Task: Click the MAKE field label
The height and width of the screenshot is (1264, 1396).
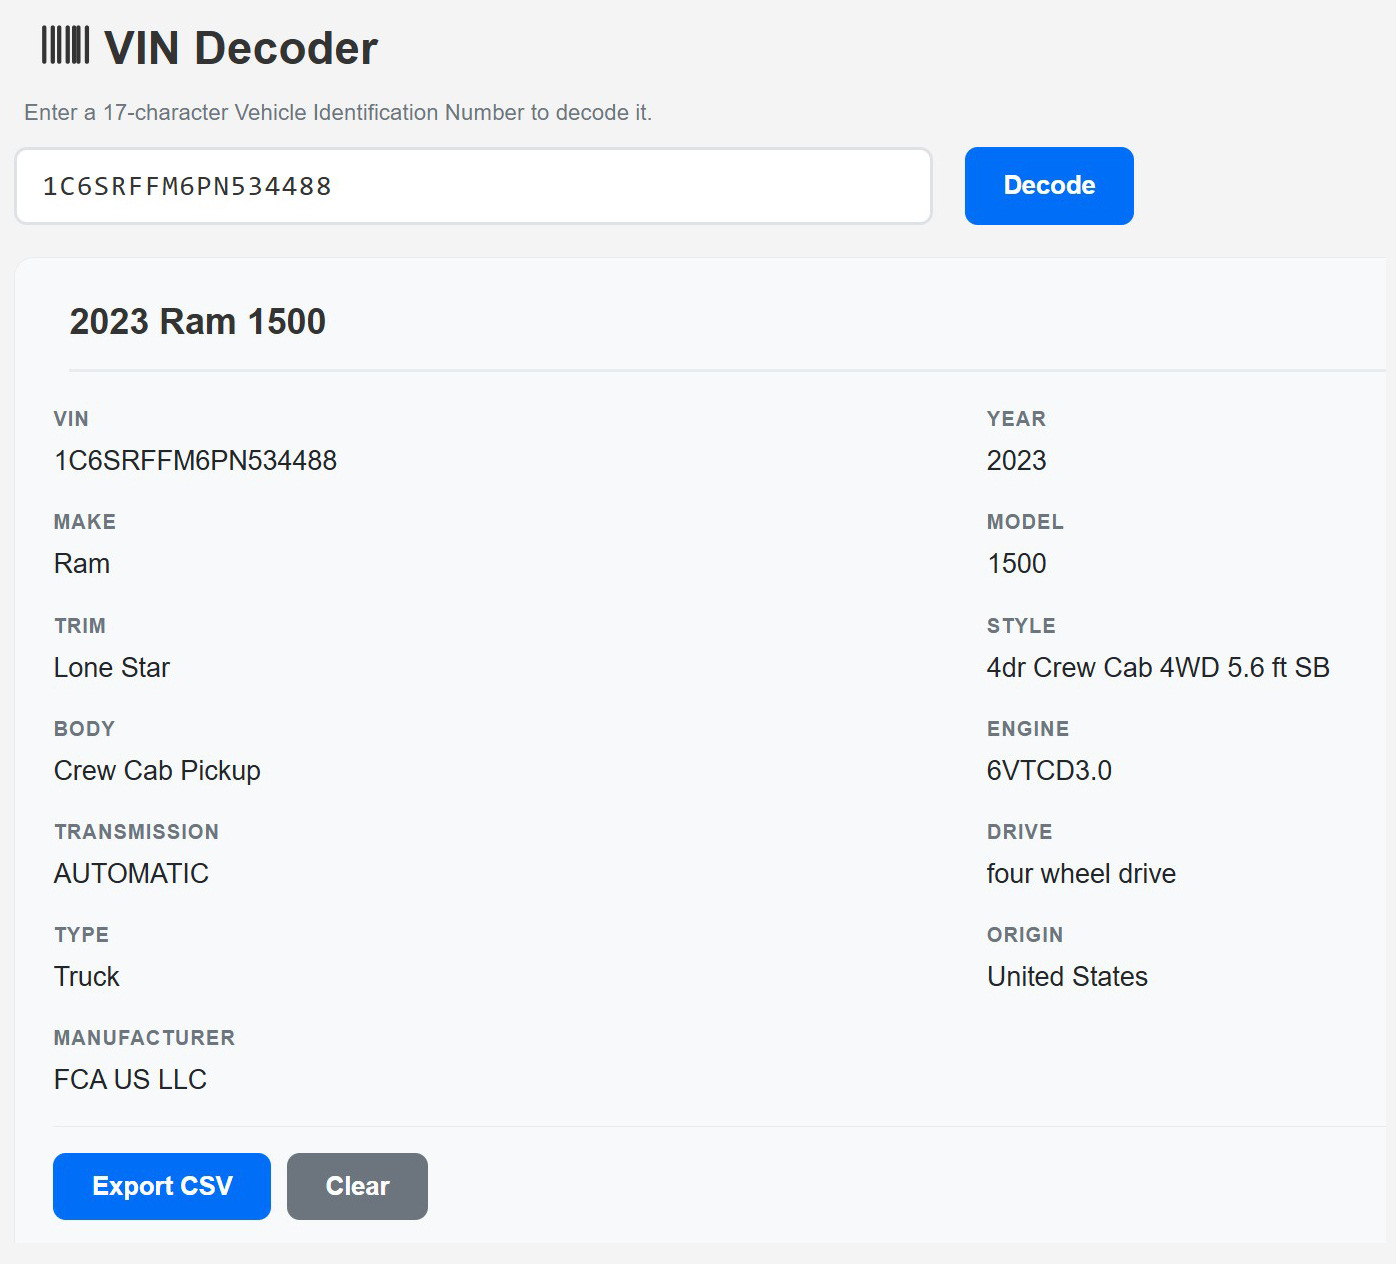Action: click(85, 522)
